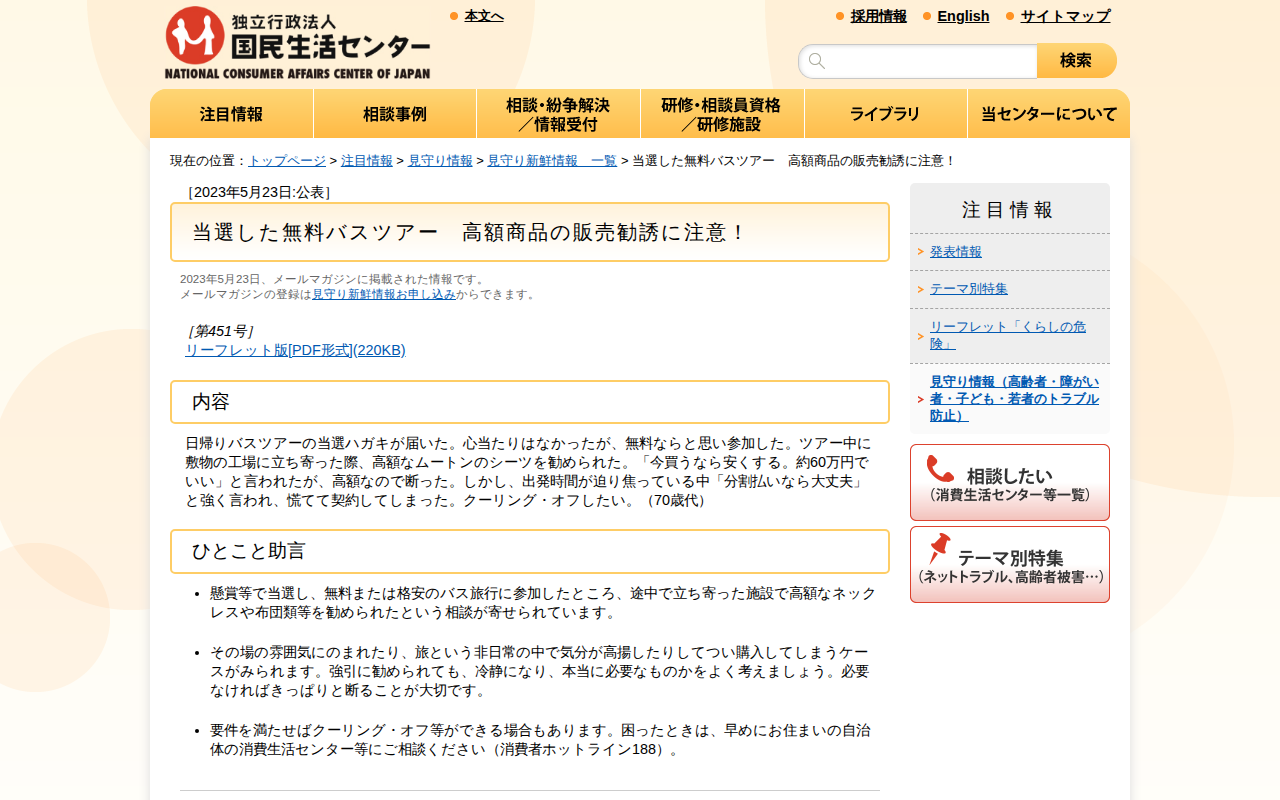This screenshot has height=800, width=1280.
Task: Click the National Consumer Affairs Center logo
Action: click(x=297, y=43)
